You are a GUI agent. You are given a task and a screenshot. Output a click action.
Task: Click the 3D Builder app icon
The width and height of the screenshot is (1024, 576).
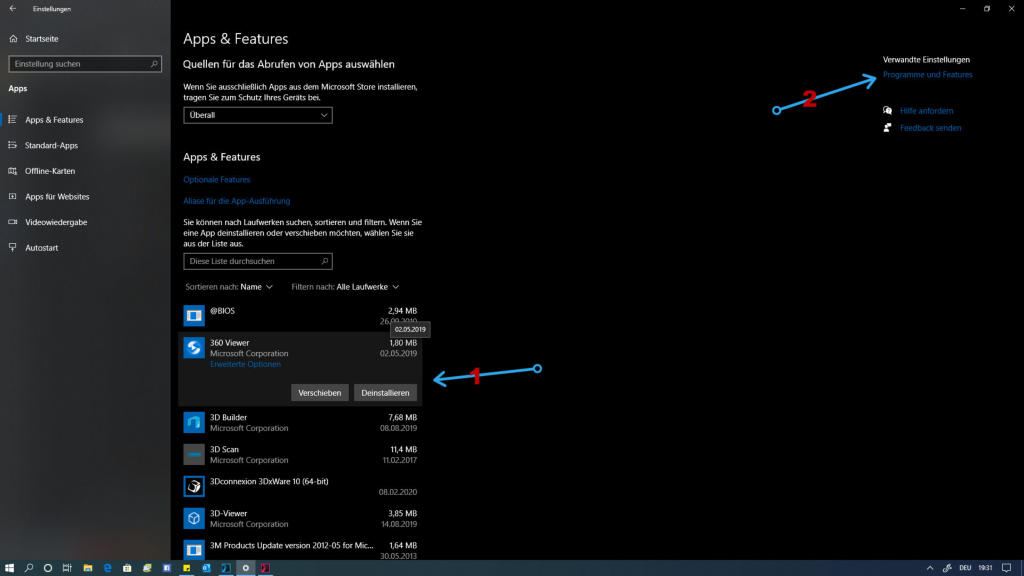[194, 423]
